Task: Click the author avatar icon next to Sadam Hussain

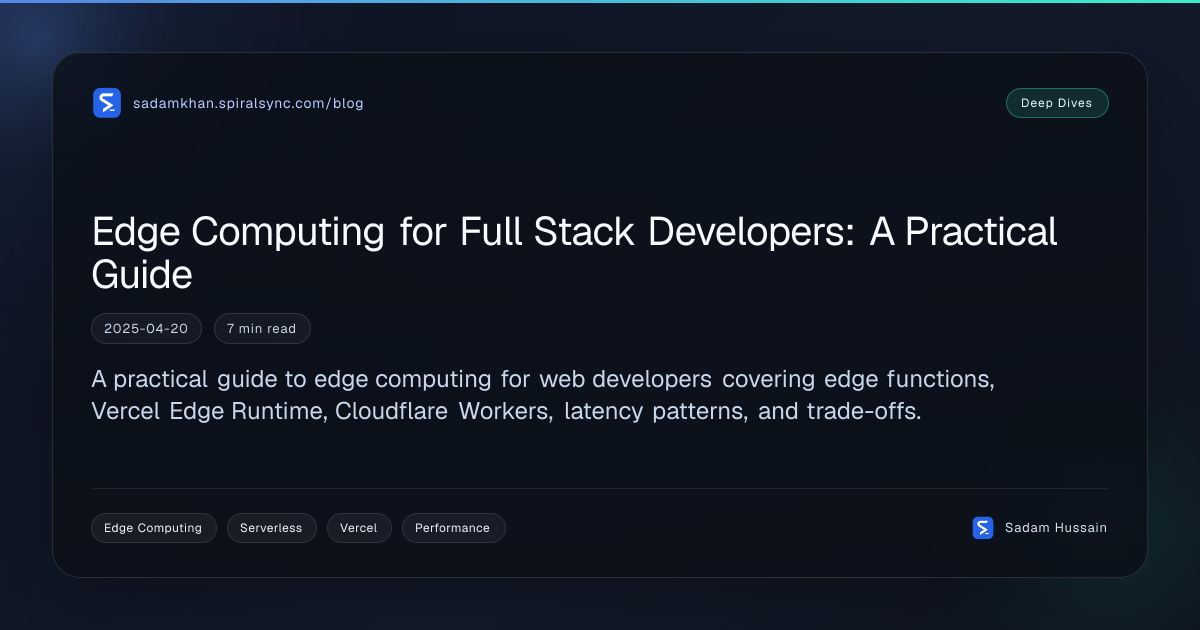Action: 983,528
